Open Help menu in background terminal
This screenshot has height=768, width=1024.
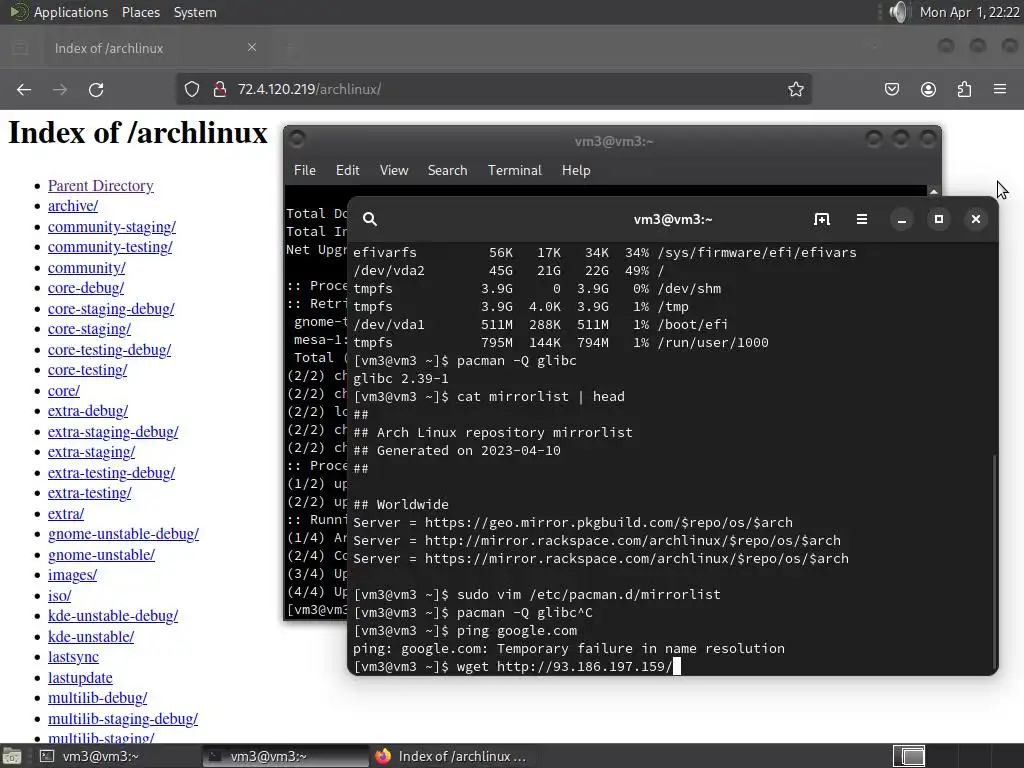[x=576, y=170]
